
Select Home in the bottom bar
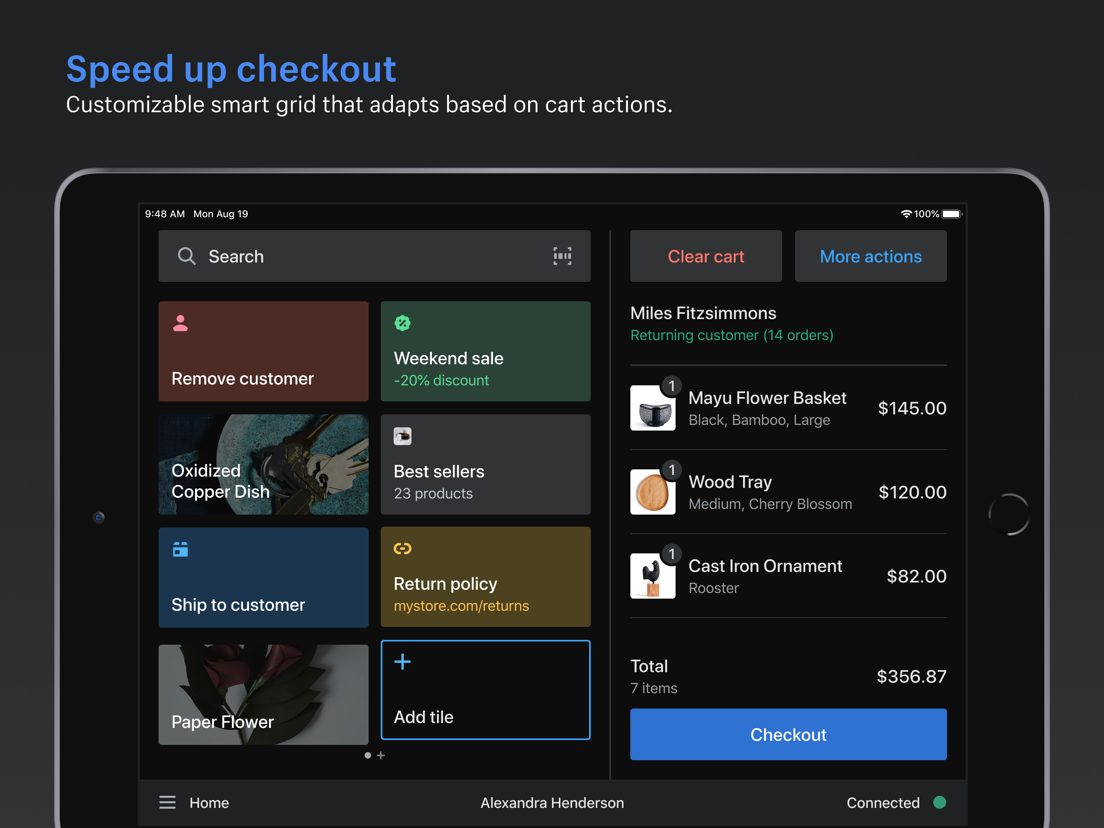[209, 802]
